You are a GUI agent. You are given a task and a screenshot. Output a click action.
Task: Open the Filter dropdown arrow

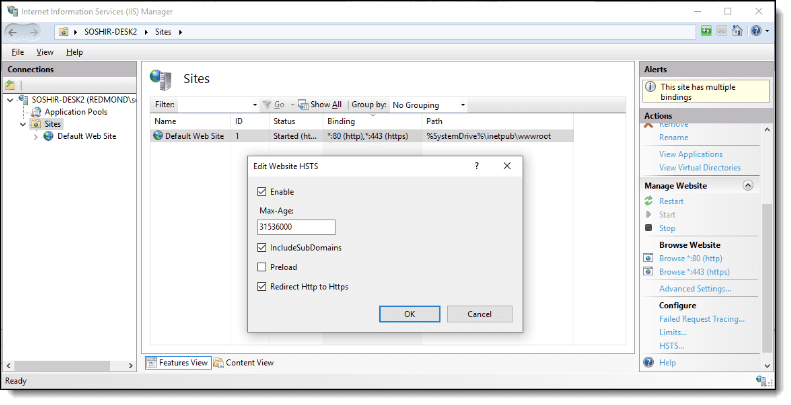(x=255, y=105)
